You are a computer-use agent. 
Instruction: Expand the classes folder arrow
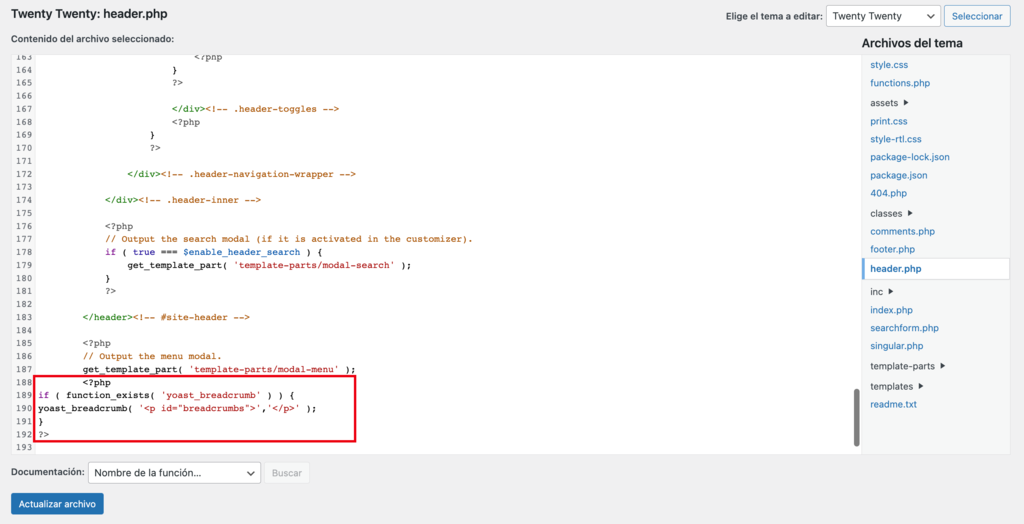coord(911,213)
